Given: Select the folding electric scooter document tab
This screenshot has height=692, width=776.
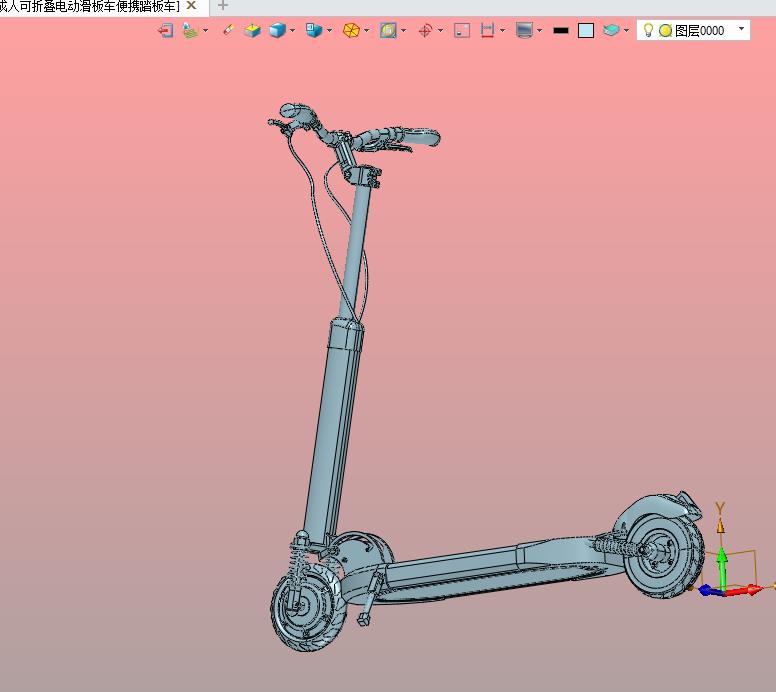Looking at the screenshot, I should point(90,6).
